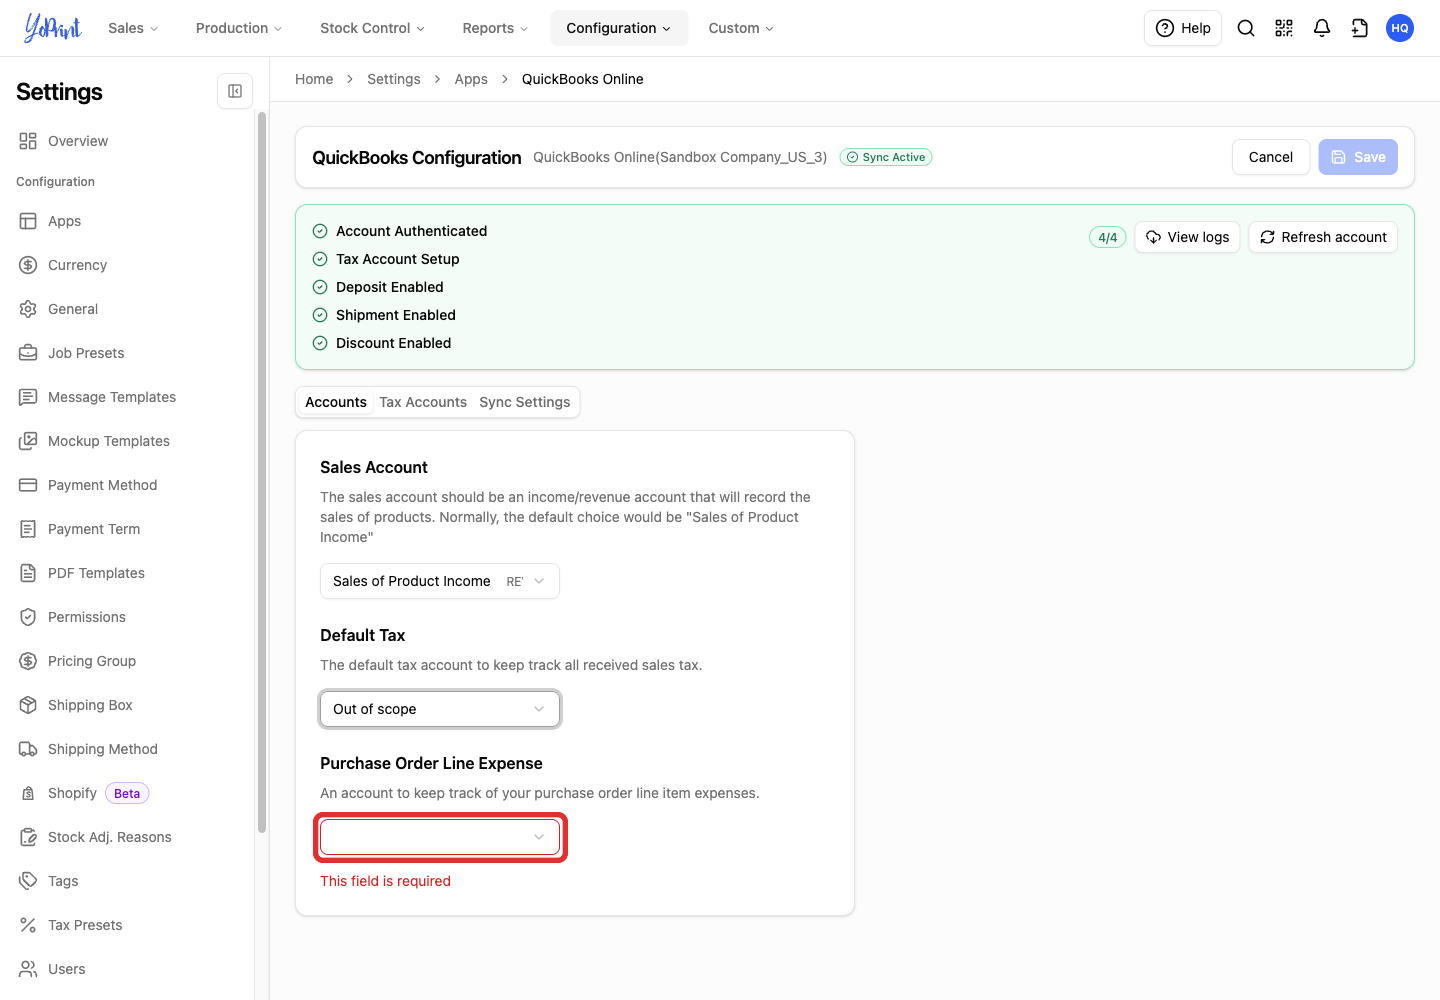Collapse the Settings sidebar panel
Screen dimensions: 1440x1000
235,91
